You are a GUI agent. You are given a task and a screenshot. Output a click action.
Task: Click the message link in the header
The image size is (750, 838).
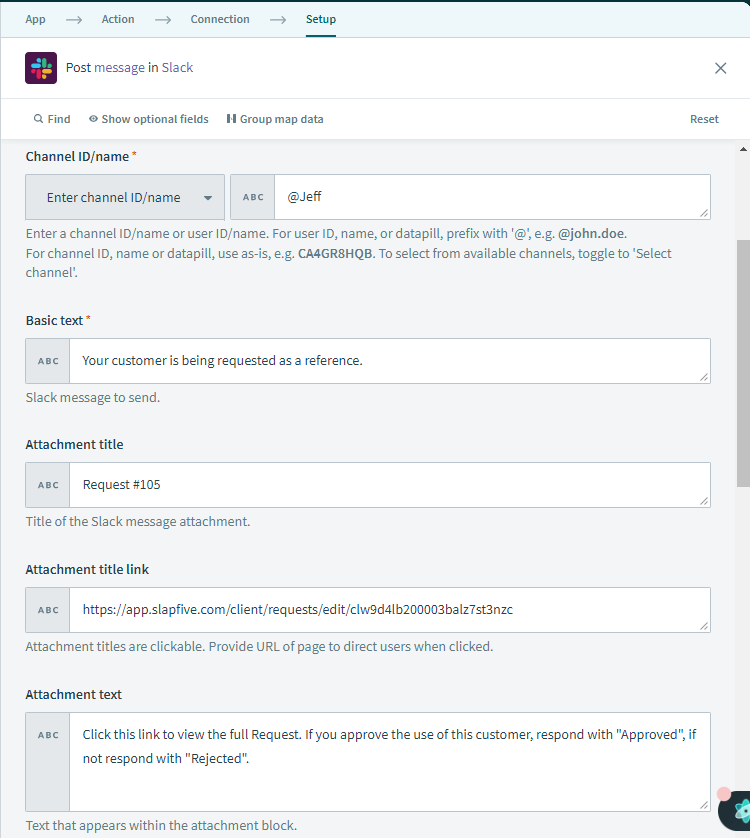[119, 68]
